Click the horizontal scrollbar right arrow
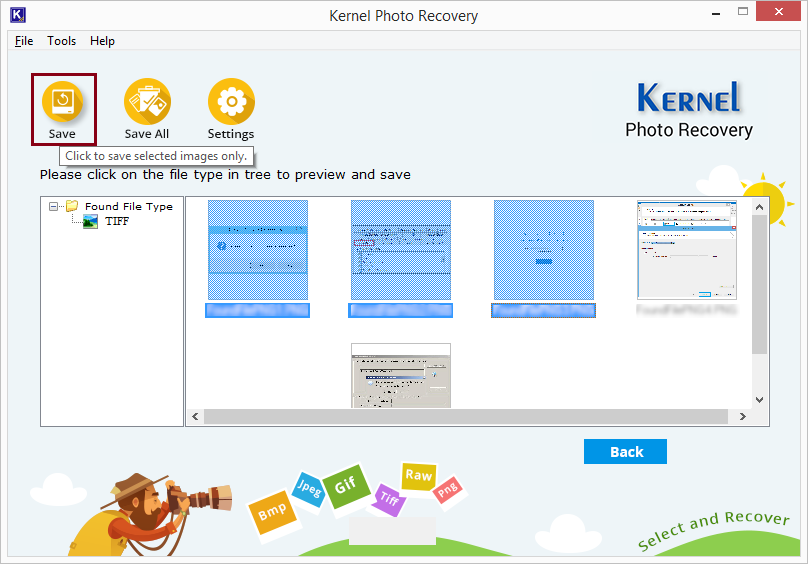The width and height of the screenshot is (808, 564). point(743,417)
